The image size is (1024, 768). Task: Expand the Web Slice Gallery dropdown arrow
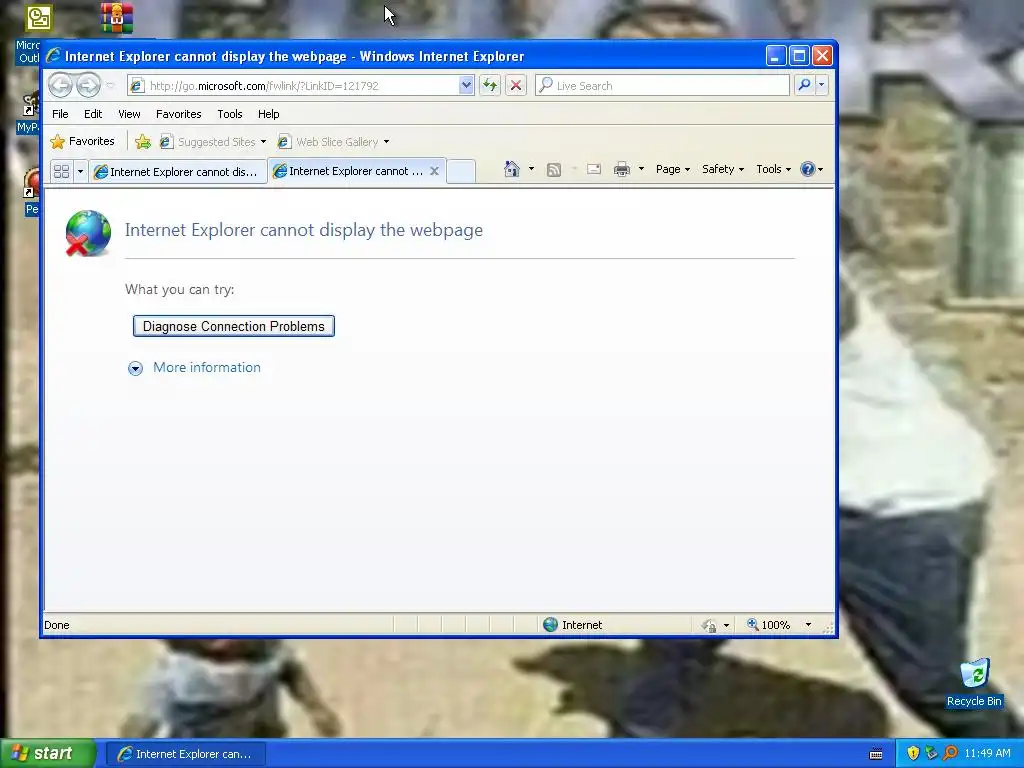(386, 142)
